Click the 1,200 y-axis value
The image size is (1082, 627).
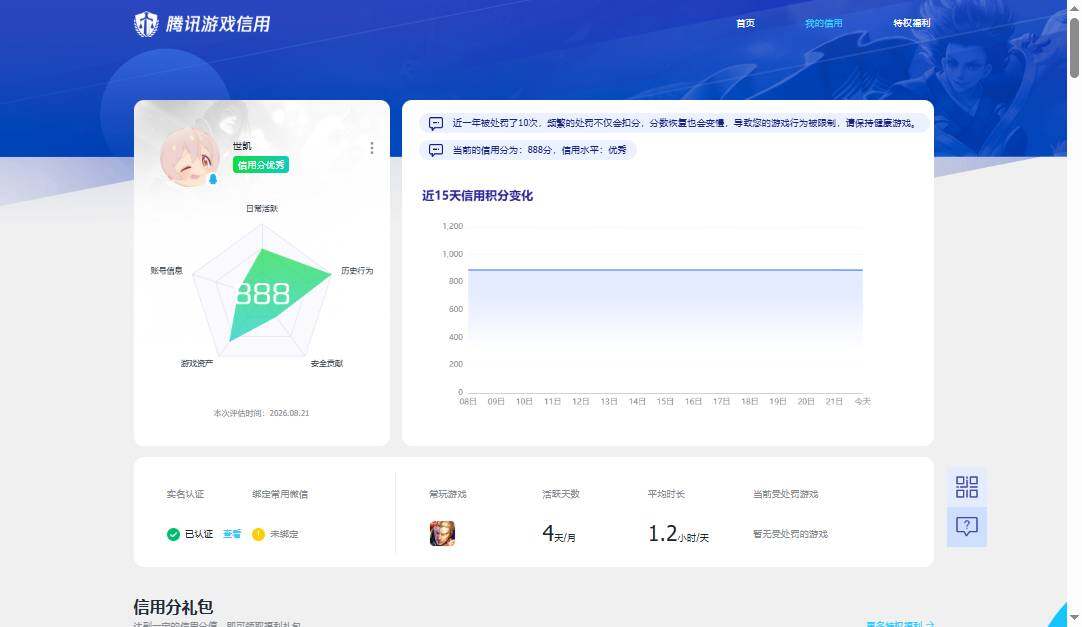[453, 226]
